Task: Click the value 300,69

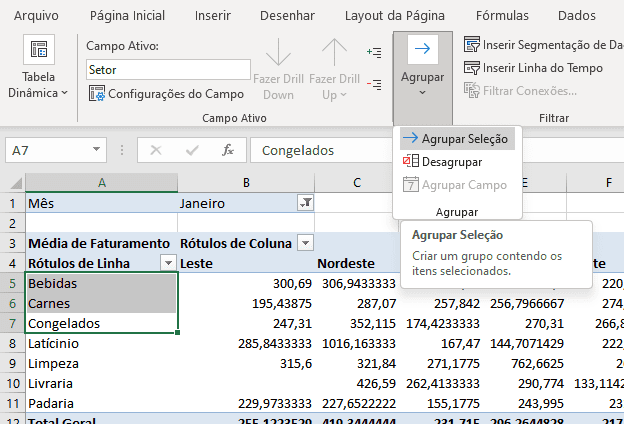Action: [292, 283]
